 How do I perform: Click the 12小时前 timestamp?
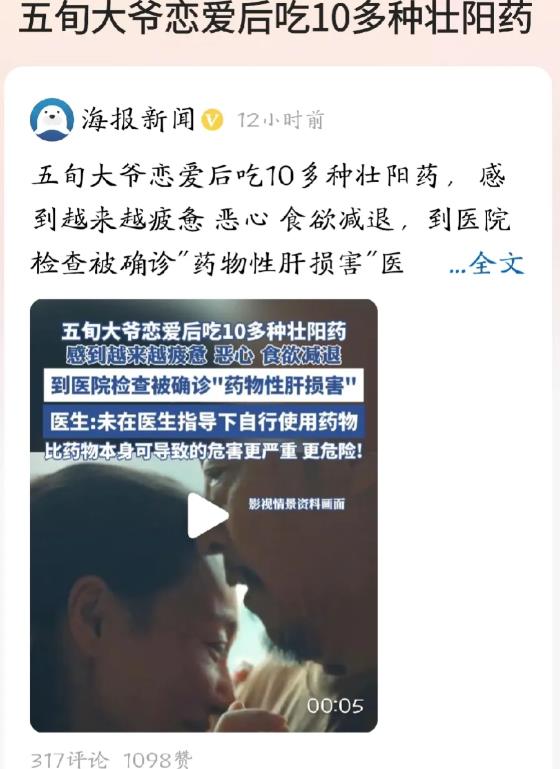tap(280, 120)
